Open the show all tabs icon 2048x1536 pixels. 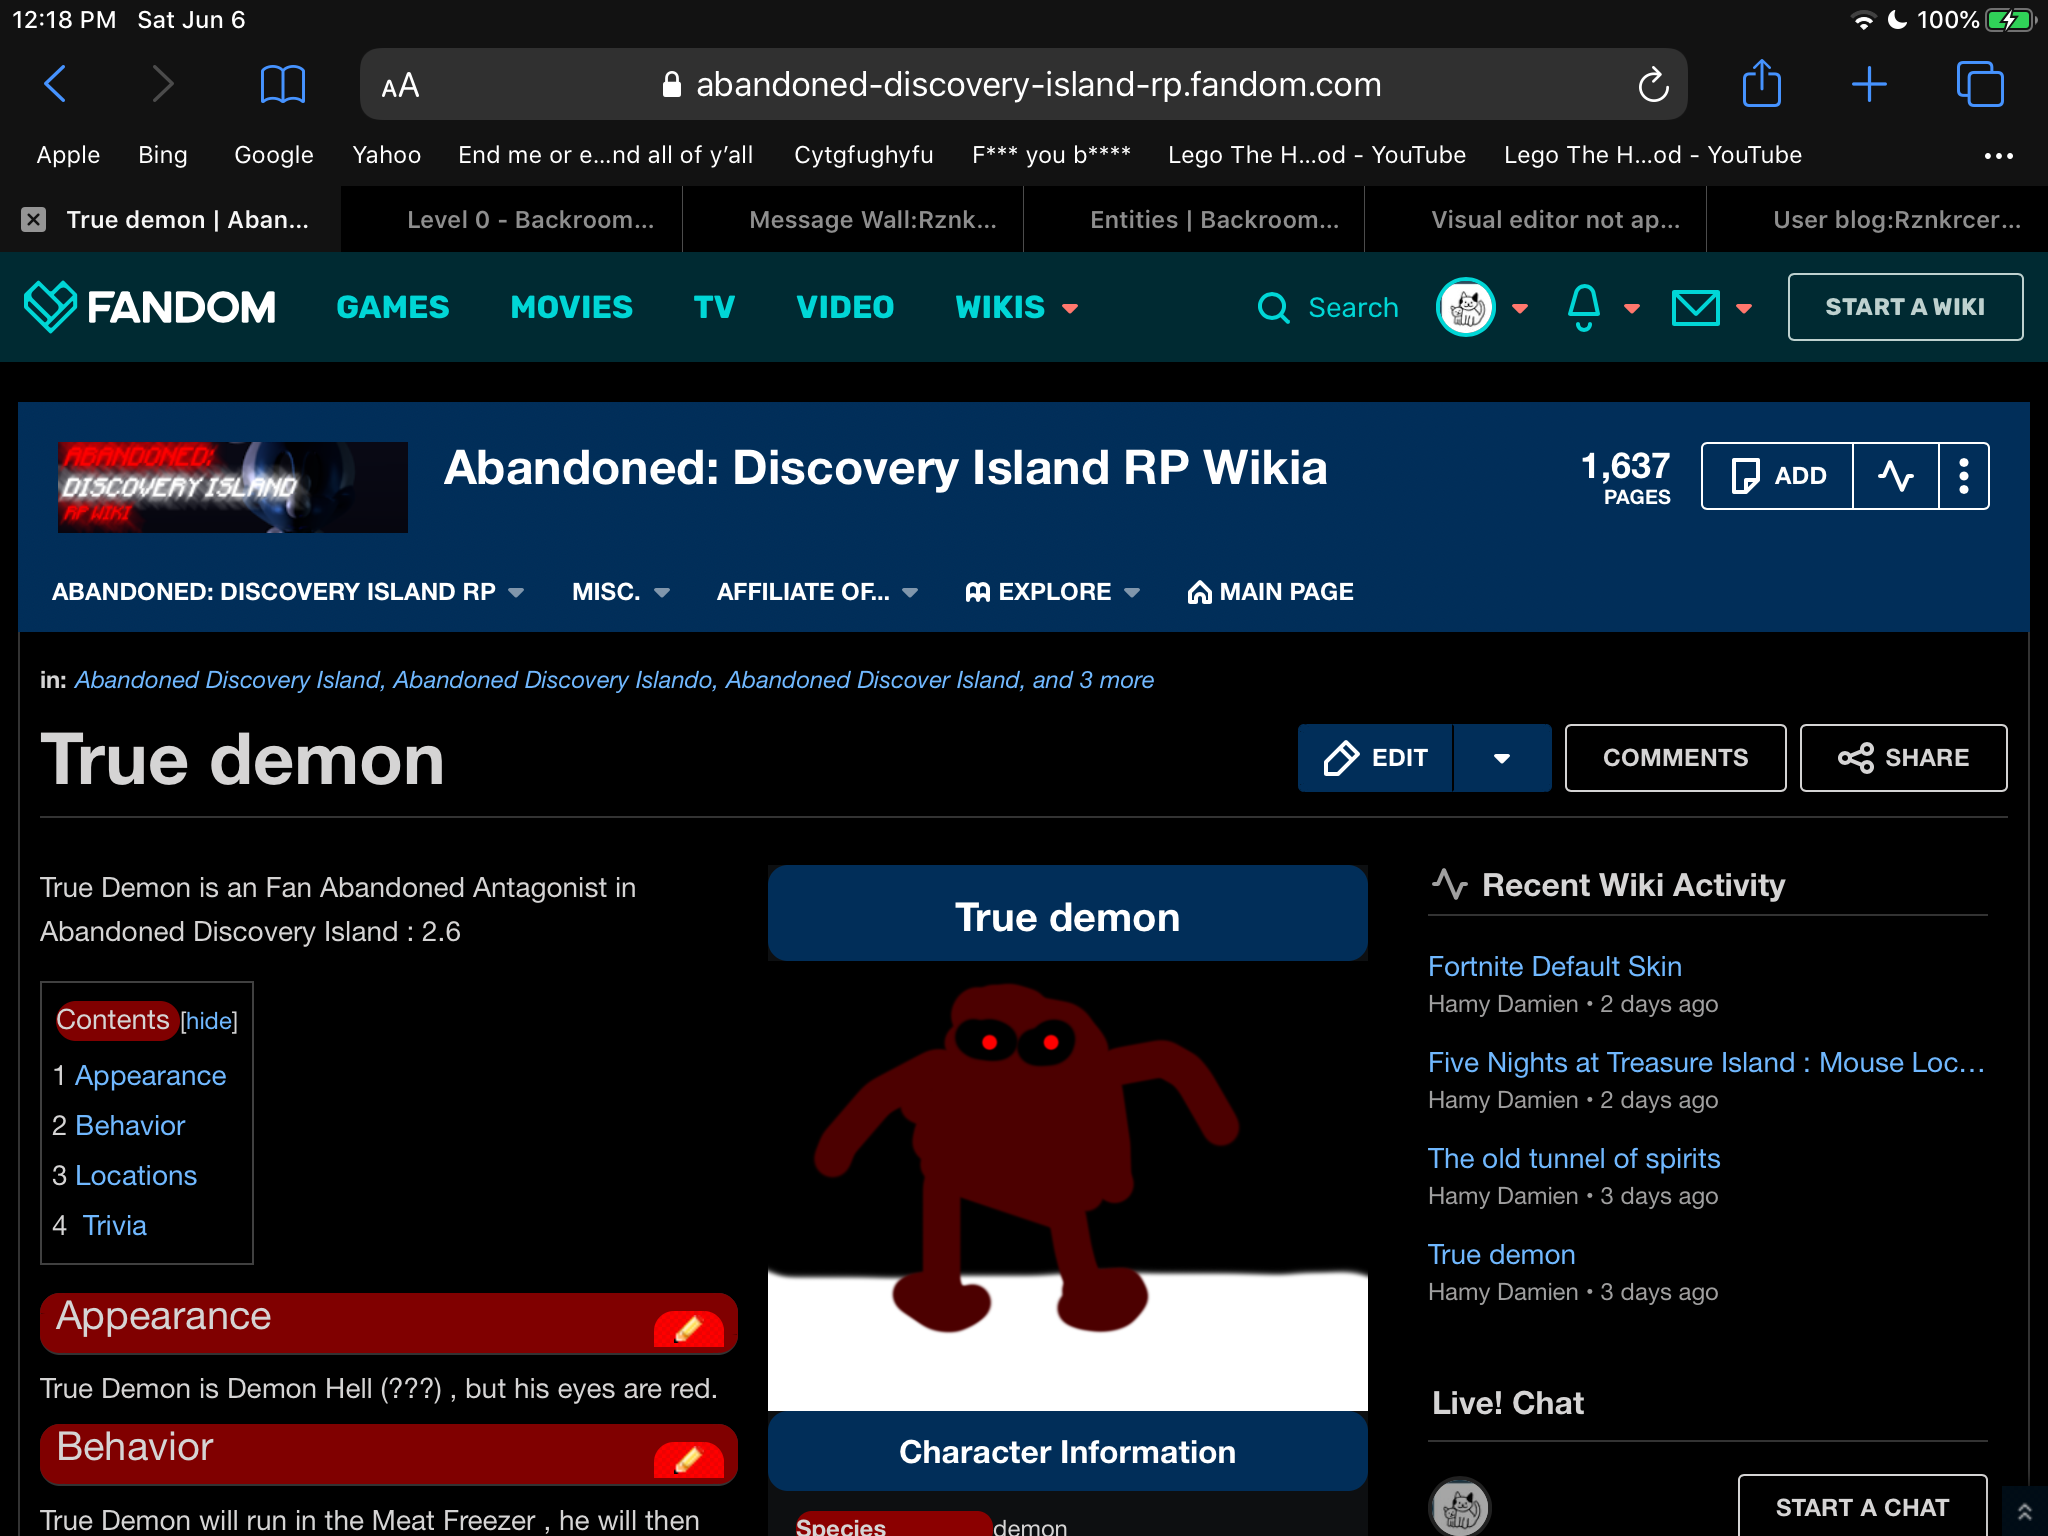tap(1979, 84)
